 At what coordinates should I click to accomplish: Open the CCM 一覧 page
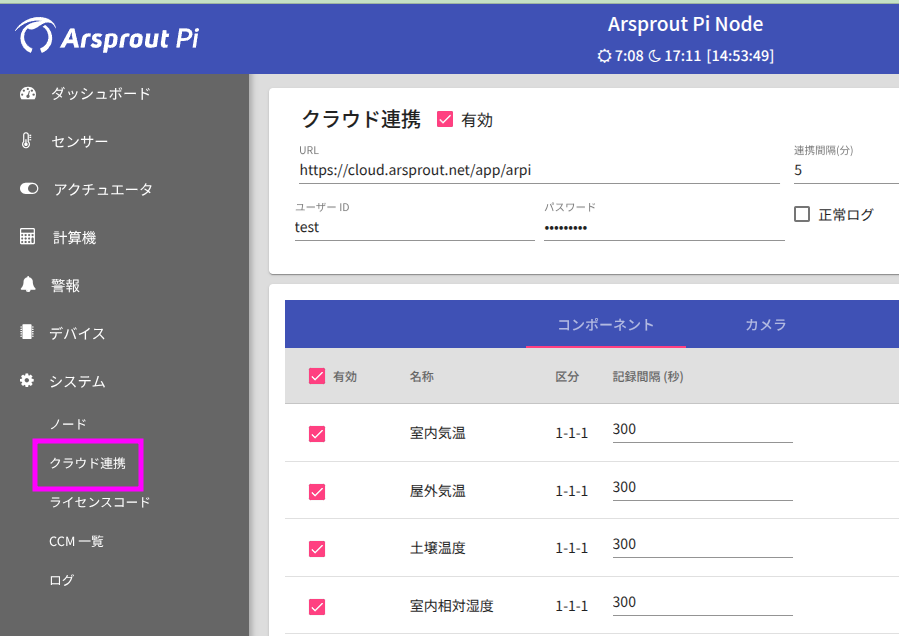coord(77,541)
